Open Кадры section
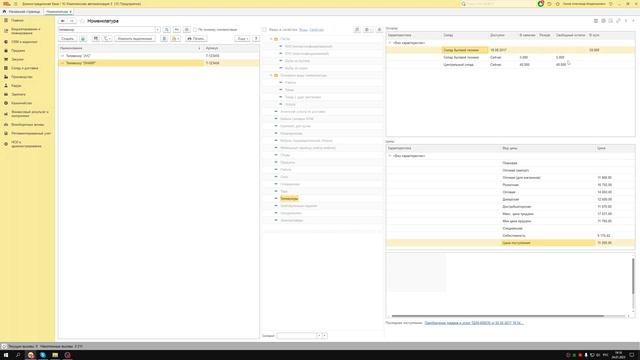The image size is (640, 360). point(16,86)
